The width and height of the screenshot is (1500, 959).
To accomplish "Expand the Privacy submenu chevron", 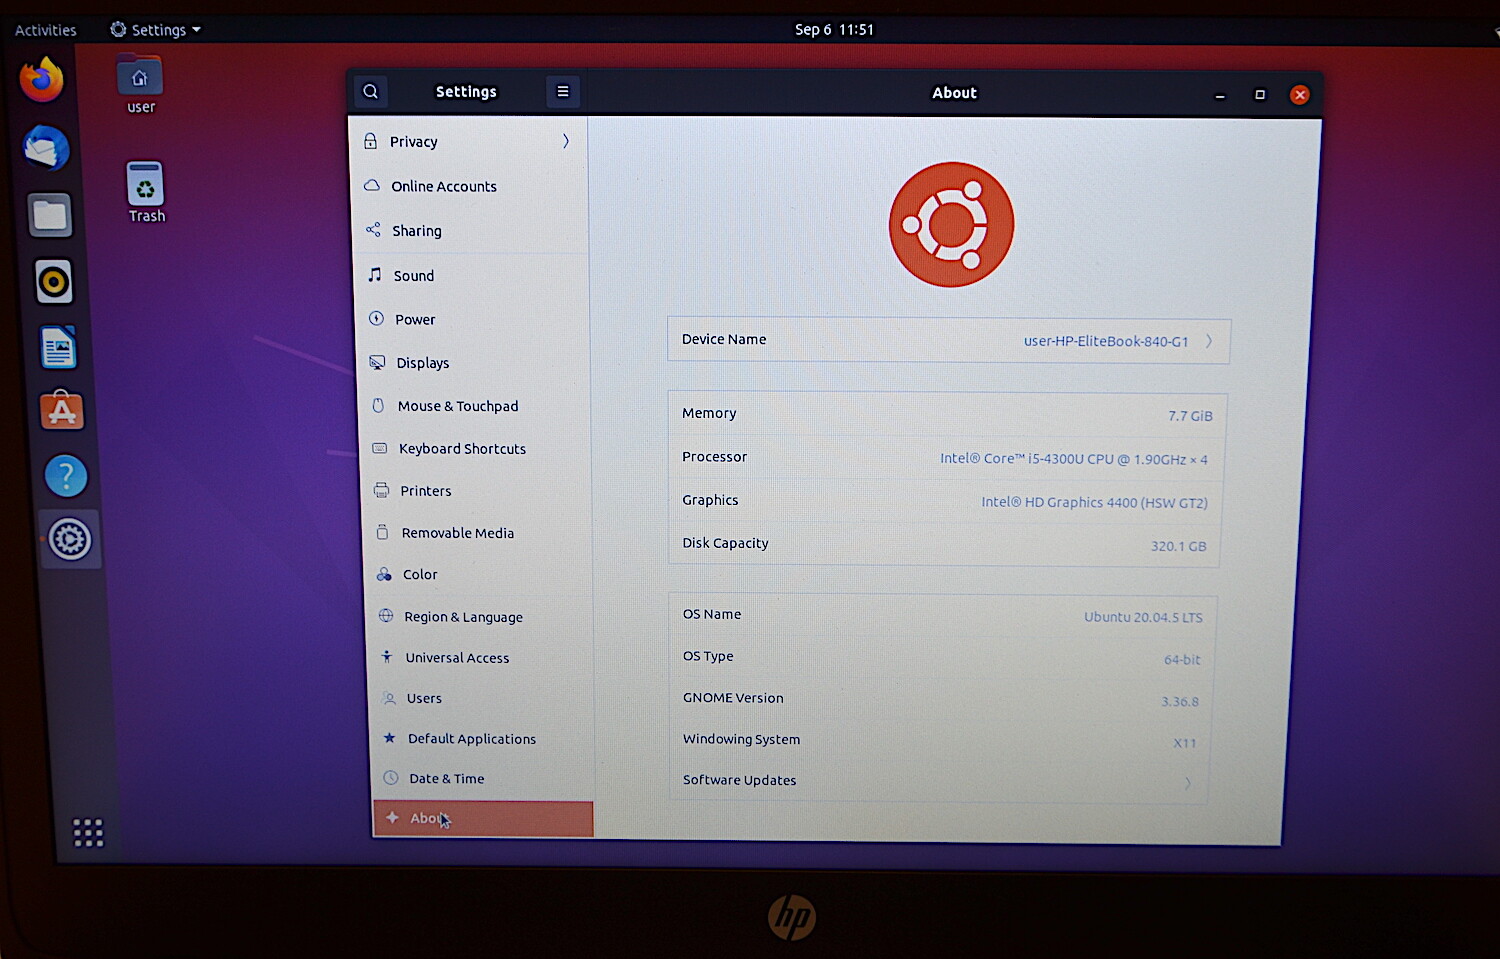I will click(566, 141).
